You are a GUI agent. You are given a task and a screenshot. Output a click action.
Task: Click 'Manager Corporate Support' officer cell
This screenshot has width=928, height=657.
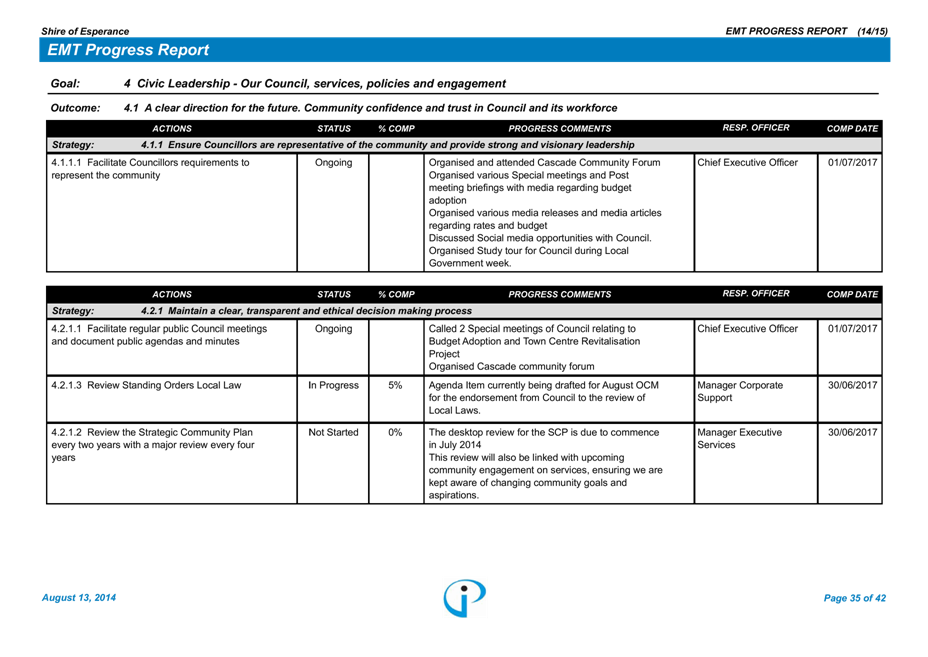tap(740, 391)
